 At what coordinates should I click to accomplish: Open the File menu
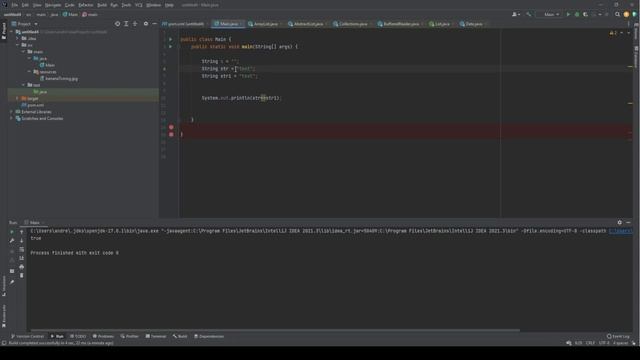[15, 5]
